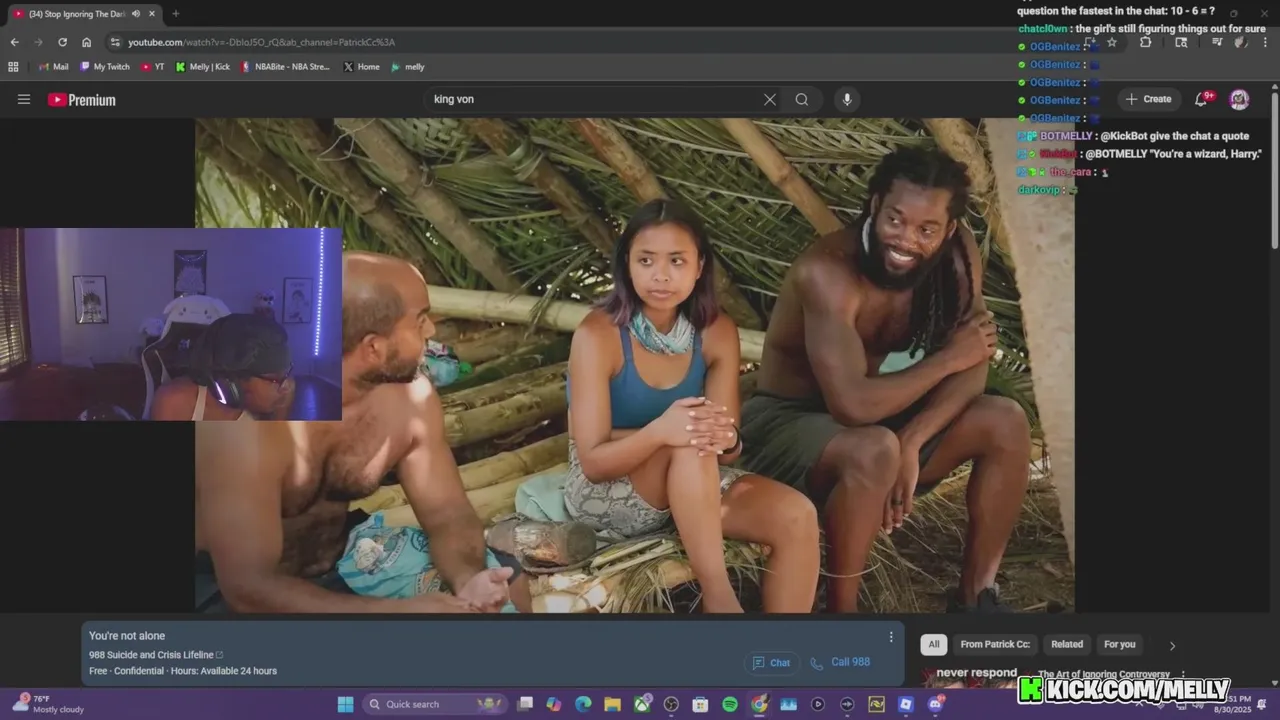
Task: Select the All filter chip
Action: [x=934, y=644]
